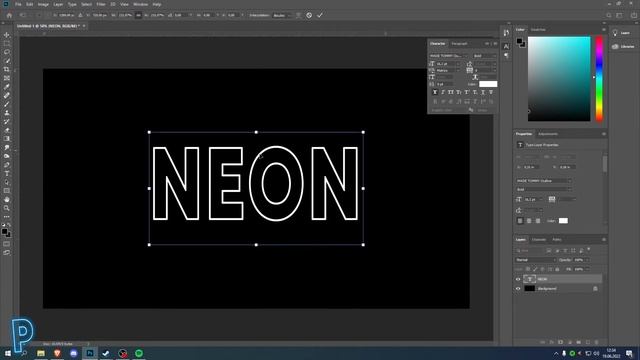This screenshot has width=640, height=360.
Task: Select the Hand tool
Action: 7,200
